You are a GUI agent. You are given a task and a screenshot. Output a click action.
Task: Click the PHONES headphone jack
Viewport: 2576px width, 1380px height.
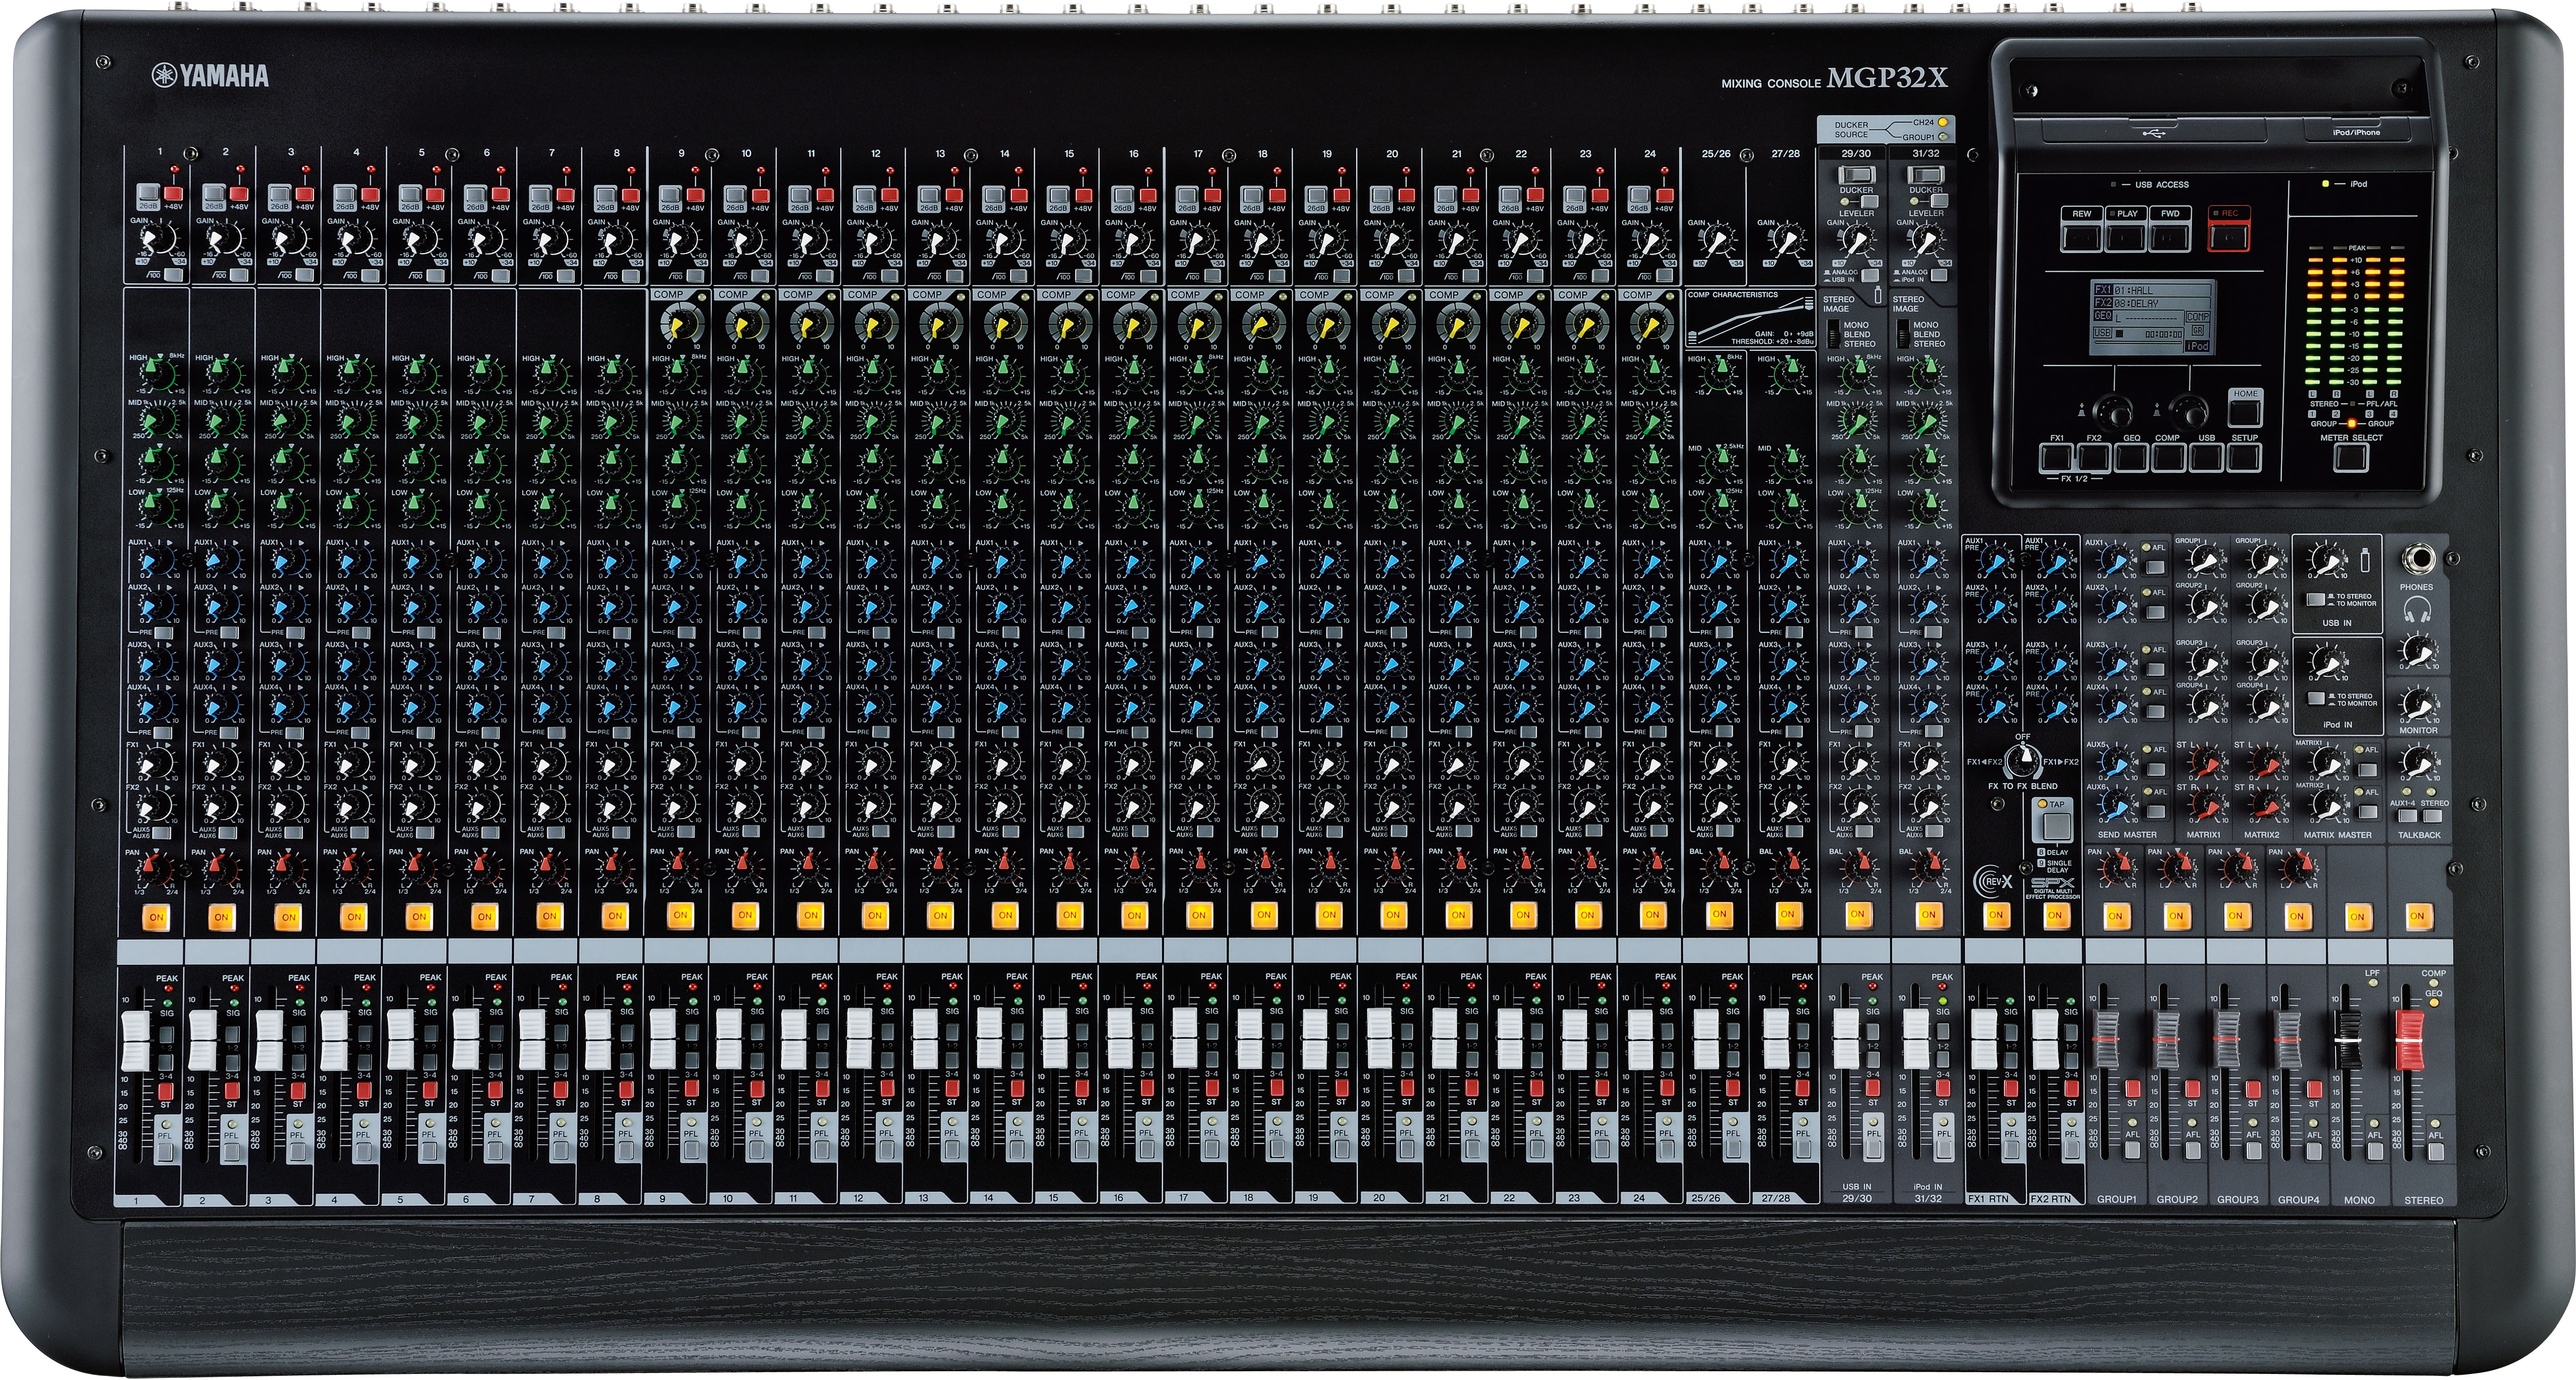2420,558
